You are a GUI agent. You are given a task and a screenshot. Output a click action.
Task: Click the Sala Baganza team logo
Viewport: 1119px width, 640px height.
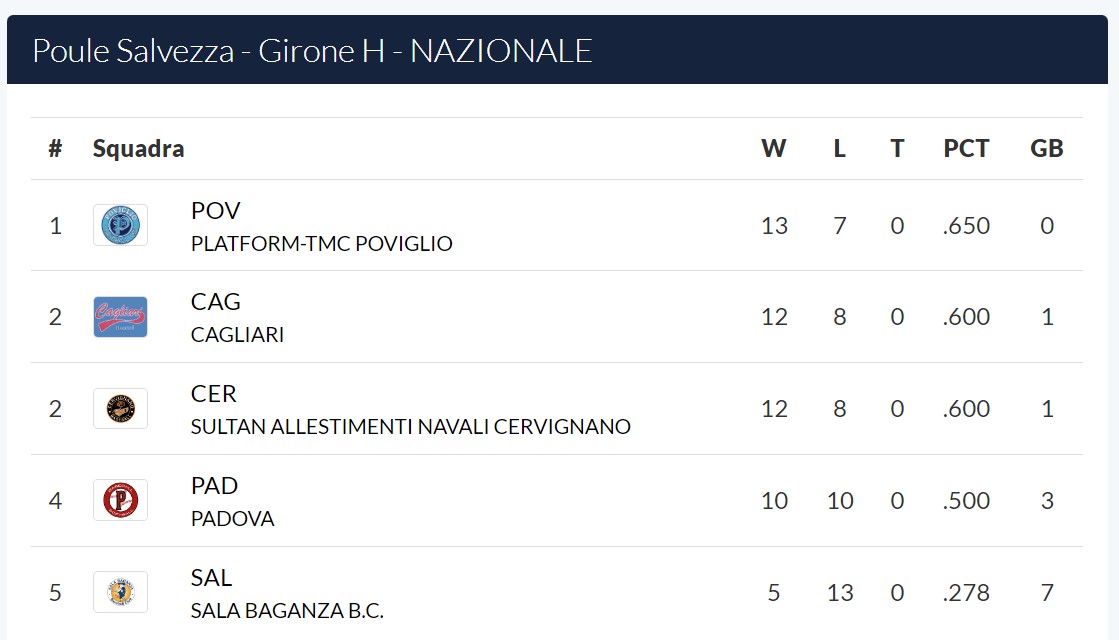(120, 592)
